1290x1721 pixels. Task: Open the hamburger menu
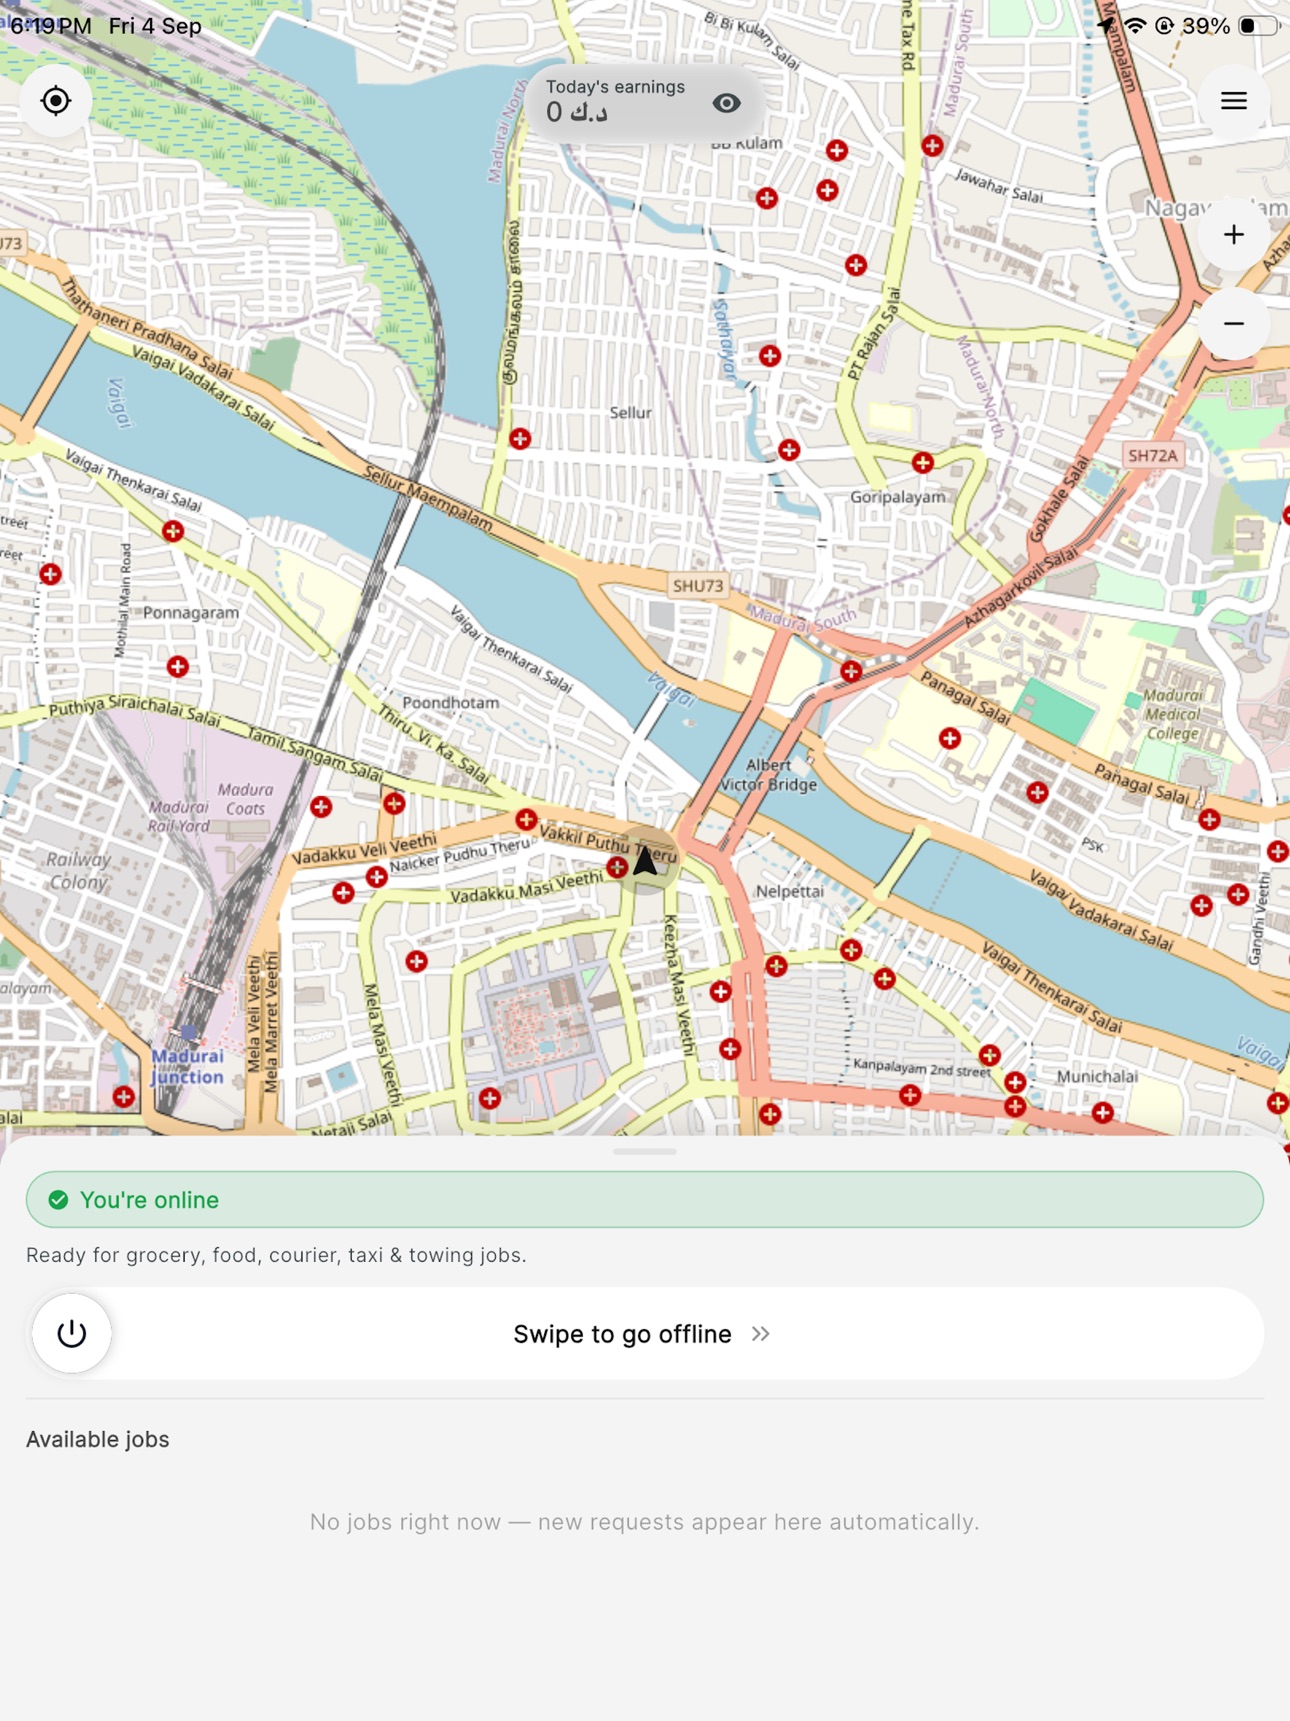(1233, 101)
